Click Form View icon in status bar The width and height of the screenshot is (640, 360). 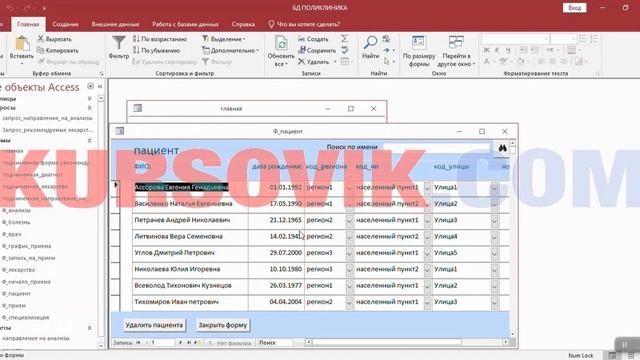(612, 356)
